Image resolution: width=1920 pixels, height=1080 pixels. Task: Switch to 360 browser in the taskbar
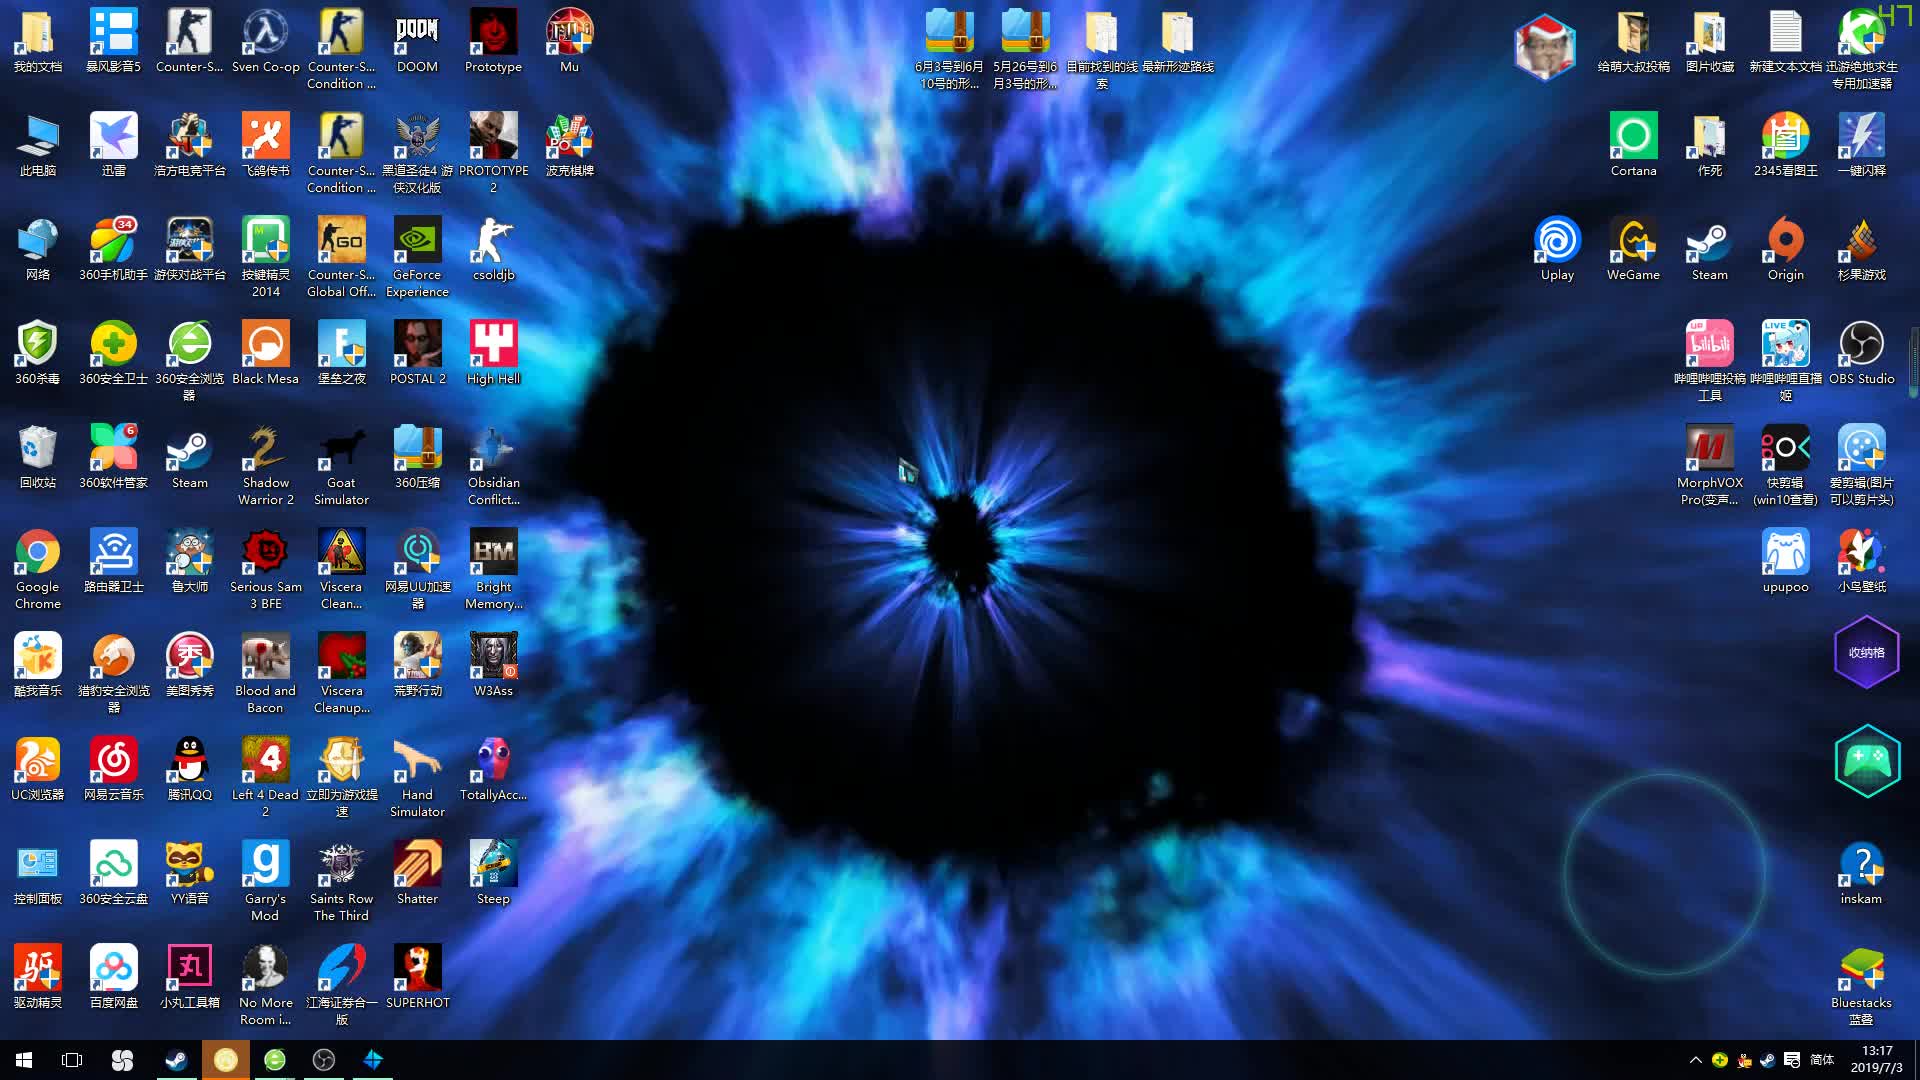point(275,1060)
